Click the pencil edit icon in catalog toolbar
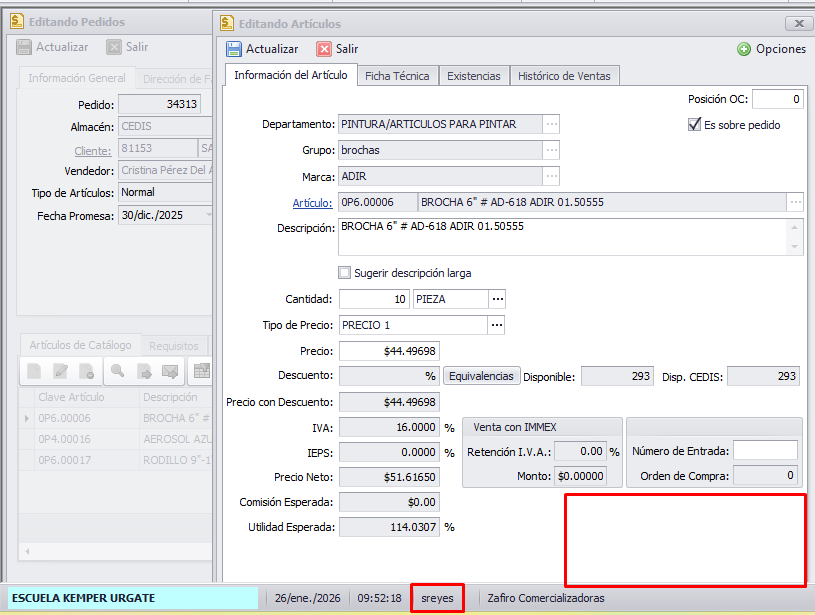Image resolution: width=815 pixels, height=615 pixels. [61, 371]
